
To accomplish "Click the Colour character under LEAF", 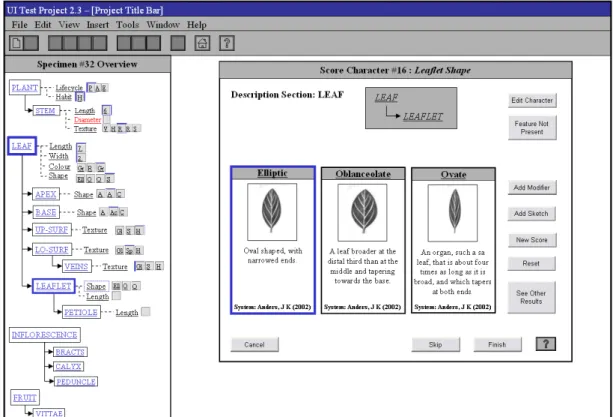I will (59, 166).
